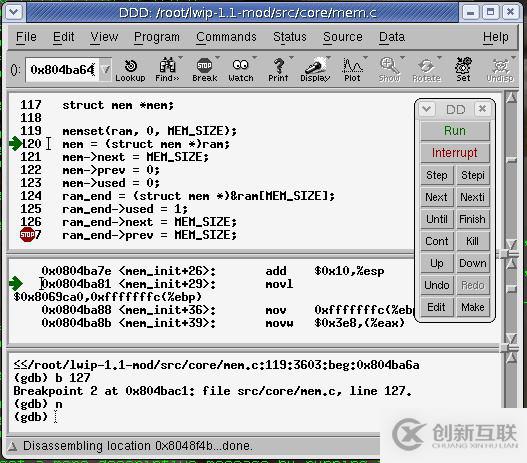Click the Rotate toolbar icon
This screenshot has width=527, height=463.
(426, 70)
